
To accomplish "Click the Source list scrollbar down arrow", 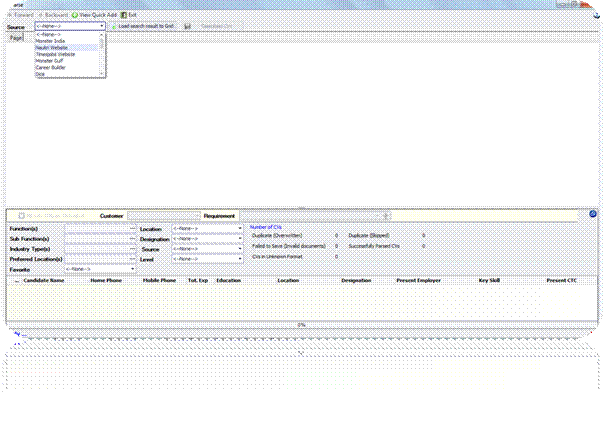I will coord(102,74).
